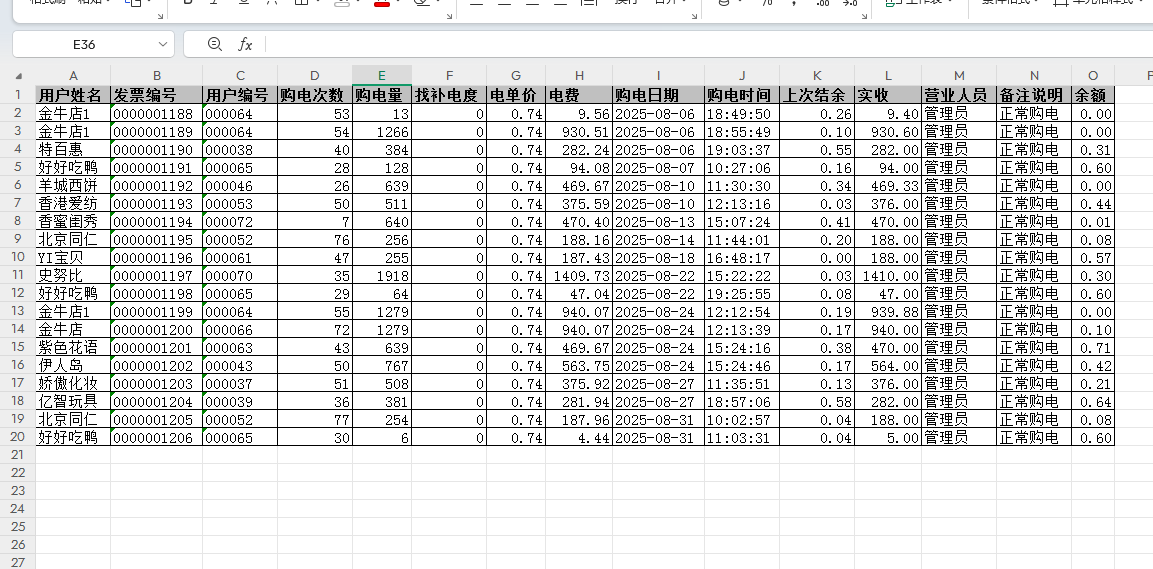Select the cell containing 史努比
The image size is (1153, 569).
coord(72,275)
